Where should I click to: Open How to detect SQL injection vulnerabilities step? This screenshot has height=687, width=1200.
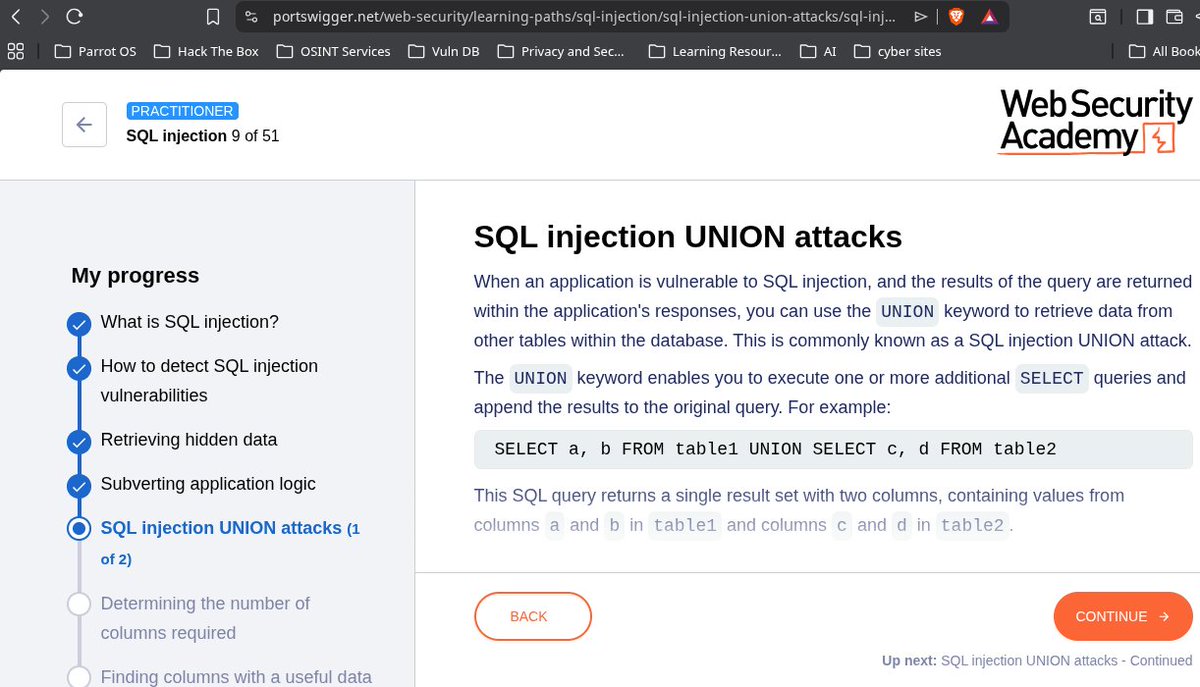click(209, 381)
